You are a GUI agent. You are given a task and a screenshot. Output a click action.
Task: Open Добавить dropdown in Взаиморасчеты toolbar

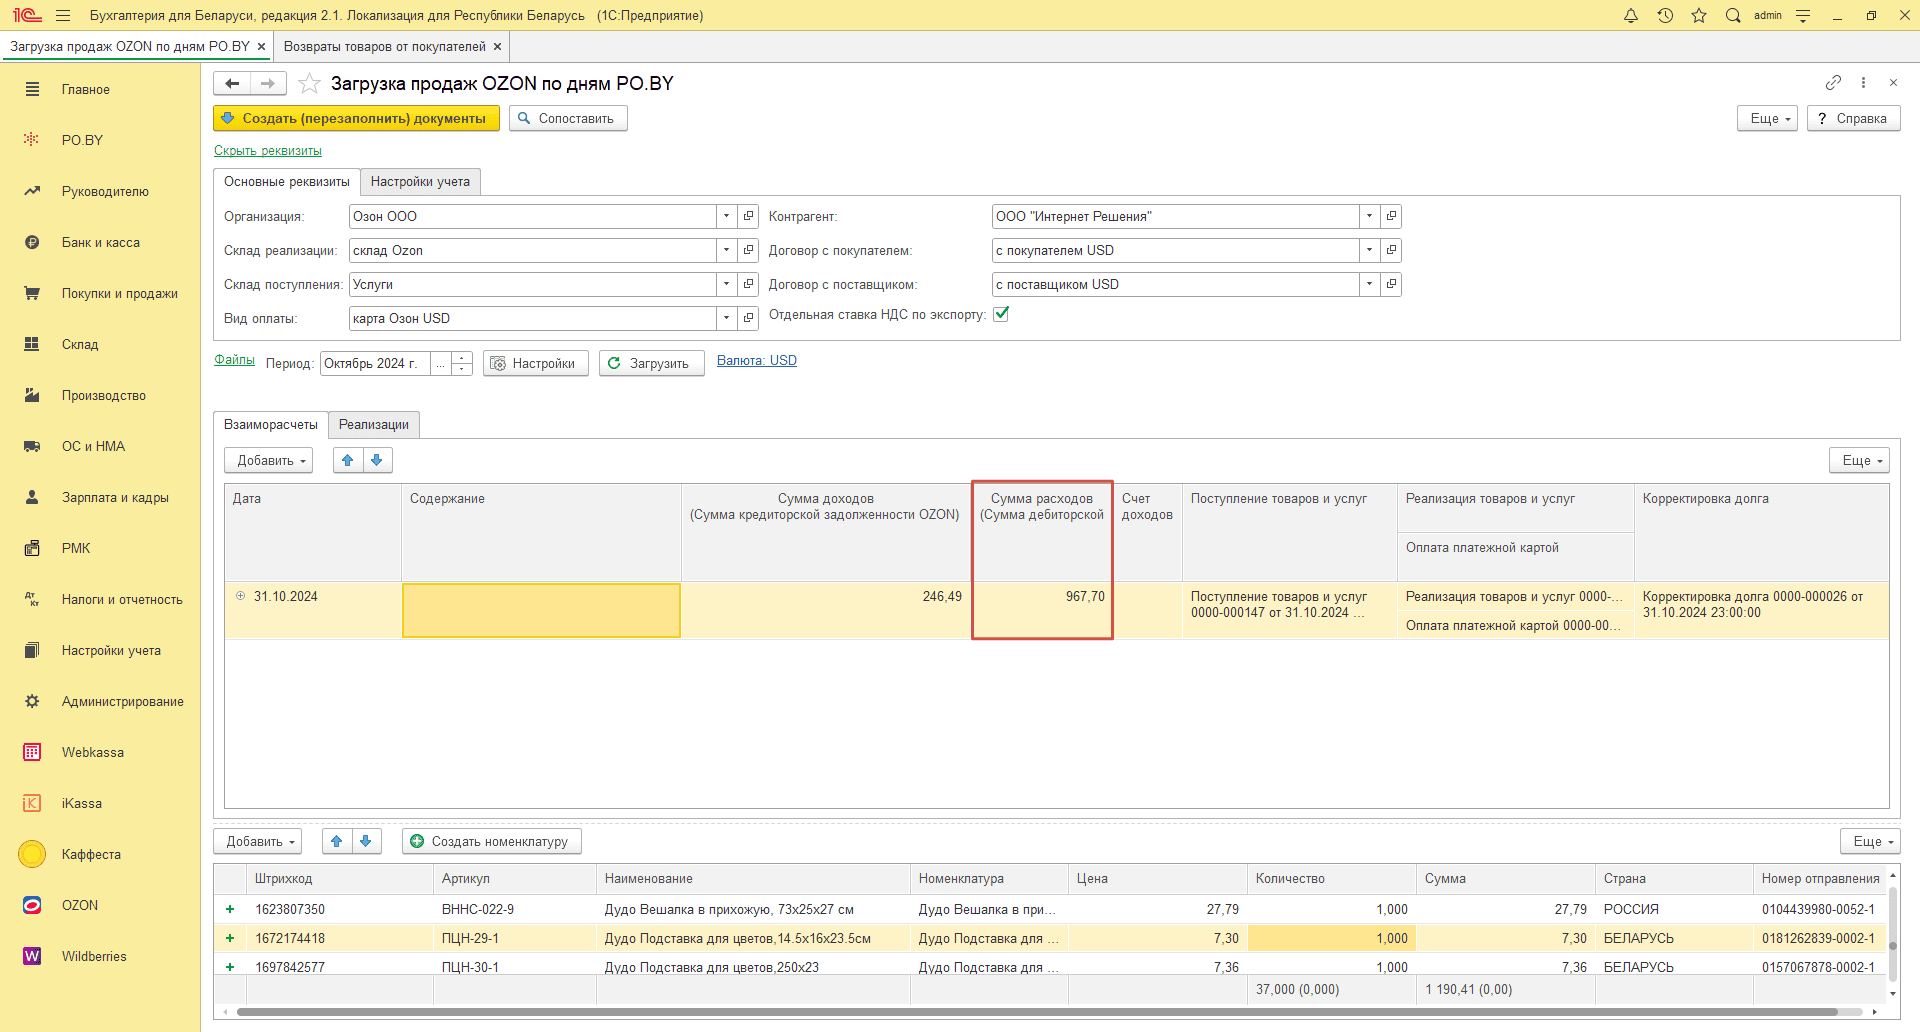269,460
